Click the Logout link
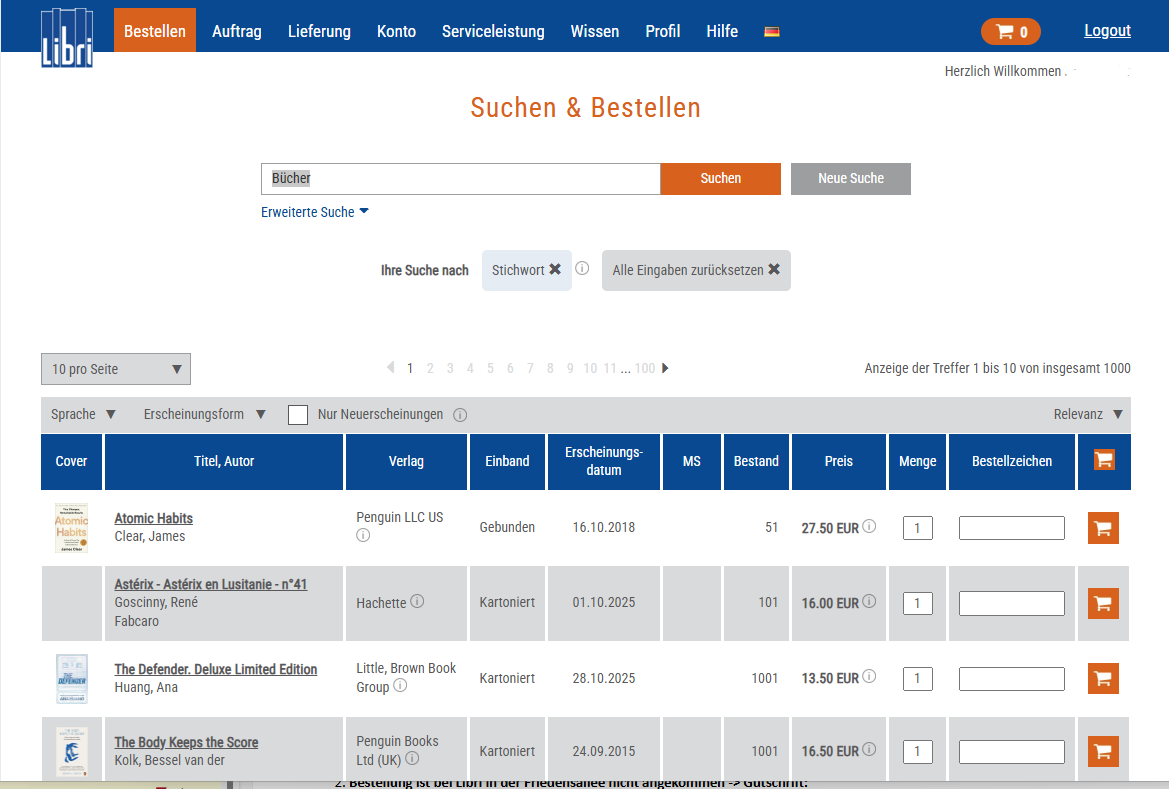The width and height of the screenshot is (1169, 789). tap(1107, 31)
